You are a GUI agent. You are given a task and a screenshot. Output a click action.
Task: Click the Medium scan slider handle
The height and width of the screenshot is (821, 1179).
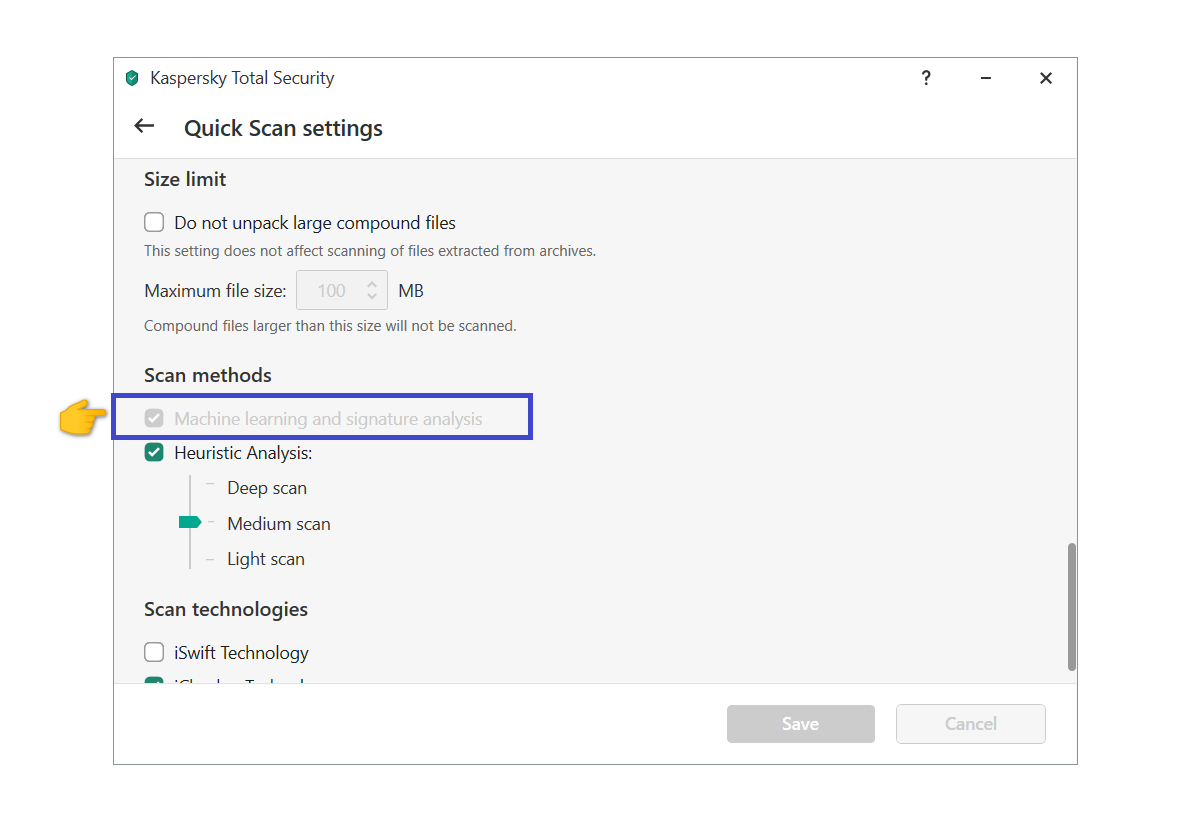tap(189, 522)
